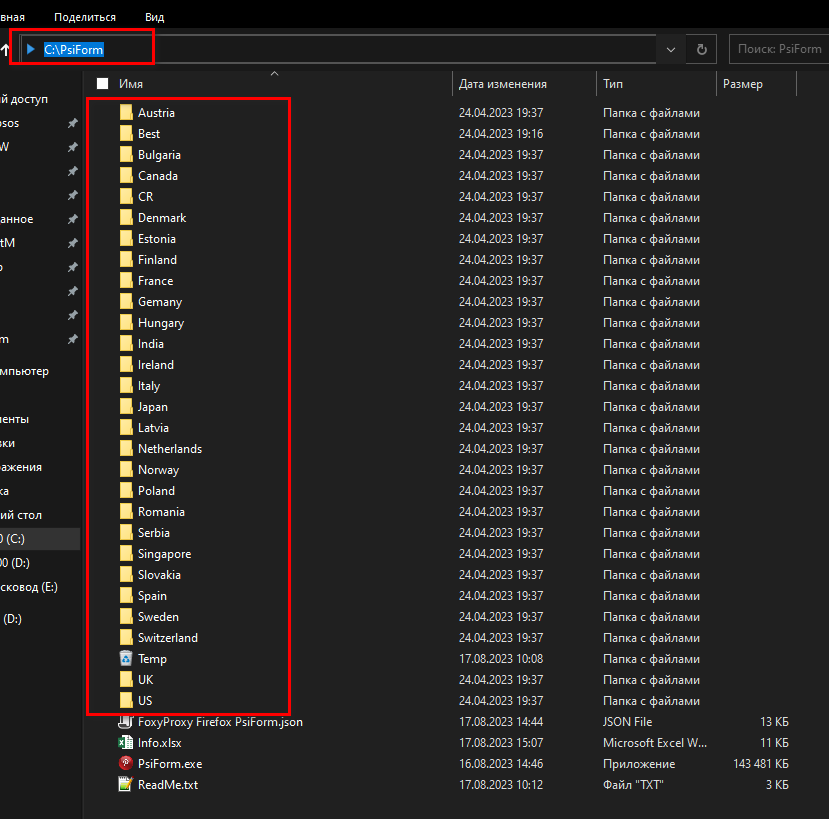This screenshot has height=819, width=829.
Task: Toggle the select-all checkbox in the header
Action: (x=102, y=84)
